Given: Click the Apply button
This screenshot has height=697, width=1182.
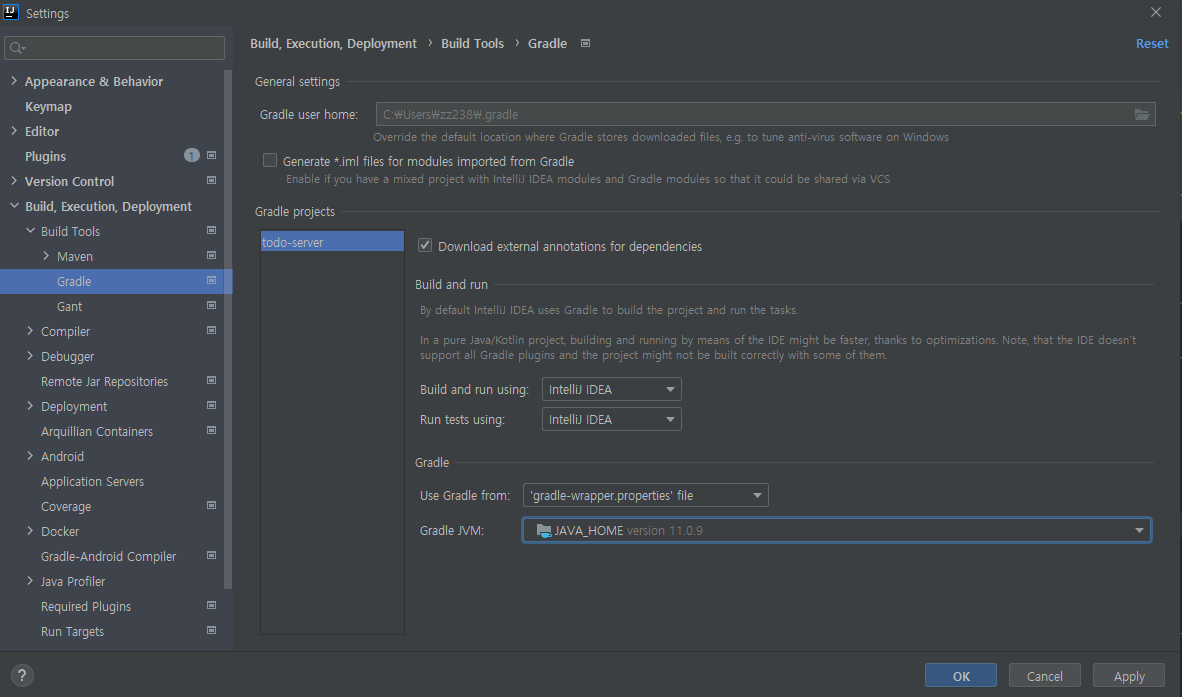Looking at the screenshot, I should [x=1128, y=675].
